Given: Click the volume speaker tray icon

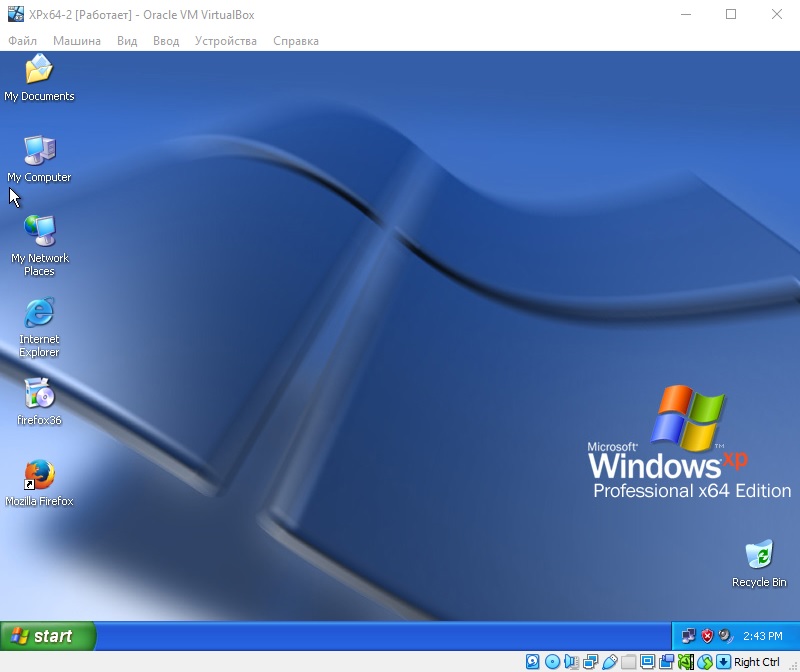Looking at the screenshot, I should click(725, 636).
